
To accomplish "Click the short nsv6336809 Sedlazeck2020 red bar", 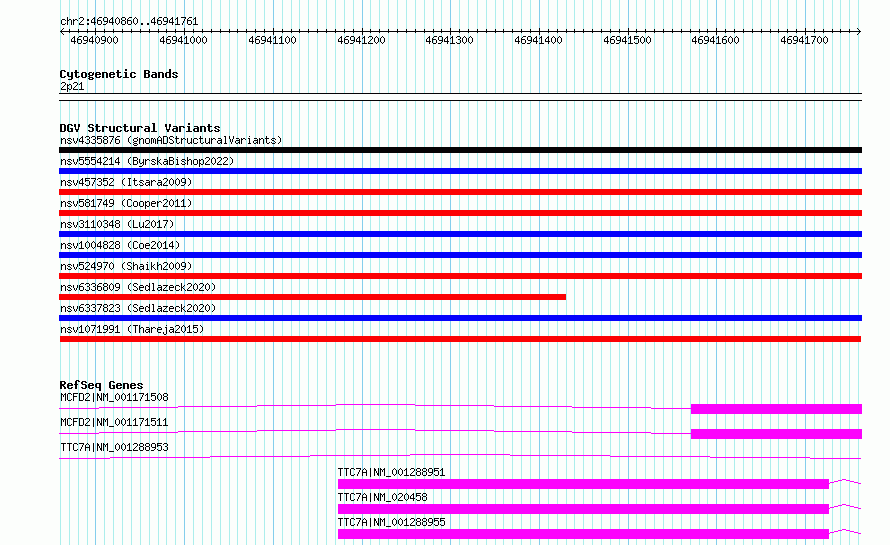I will 312,297.
